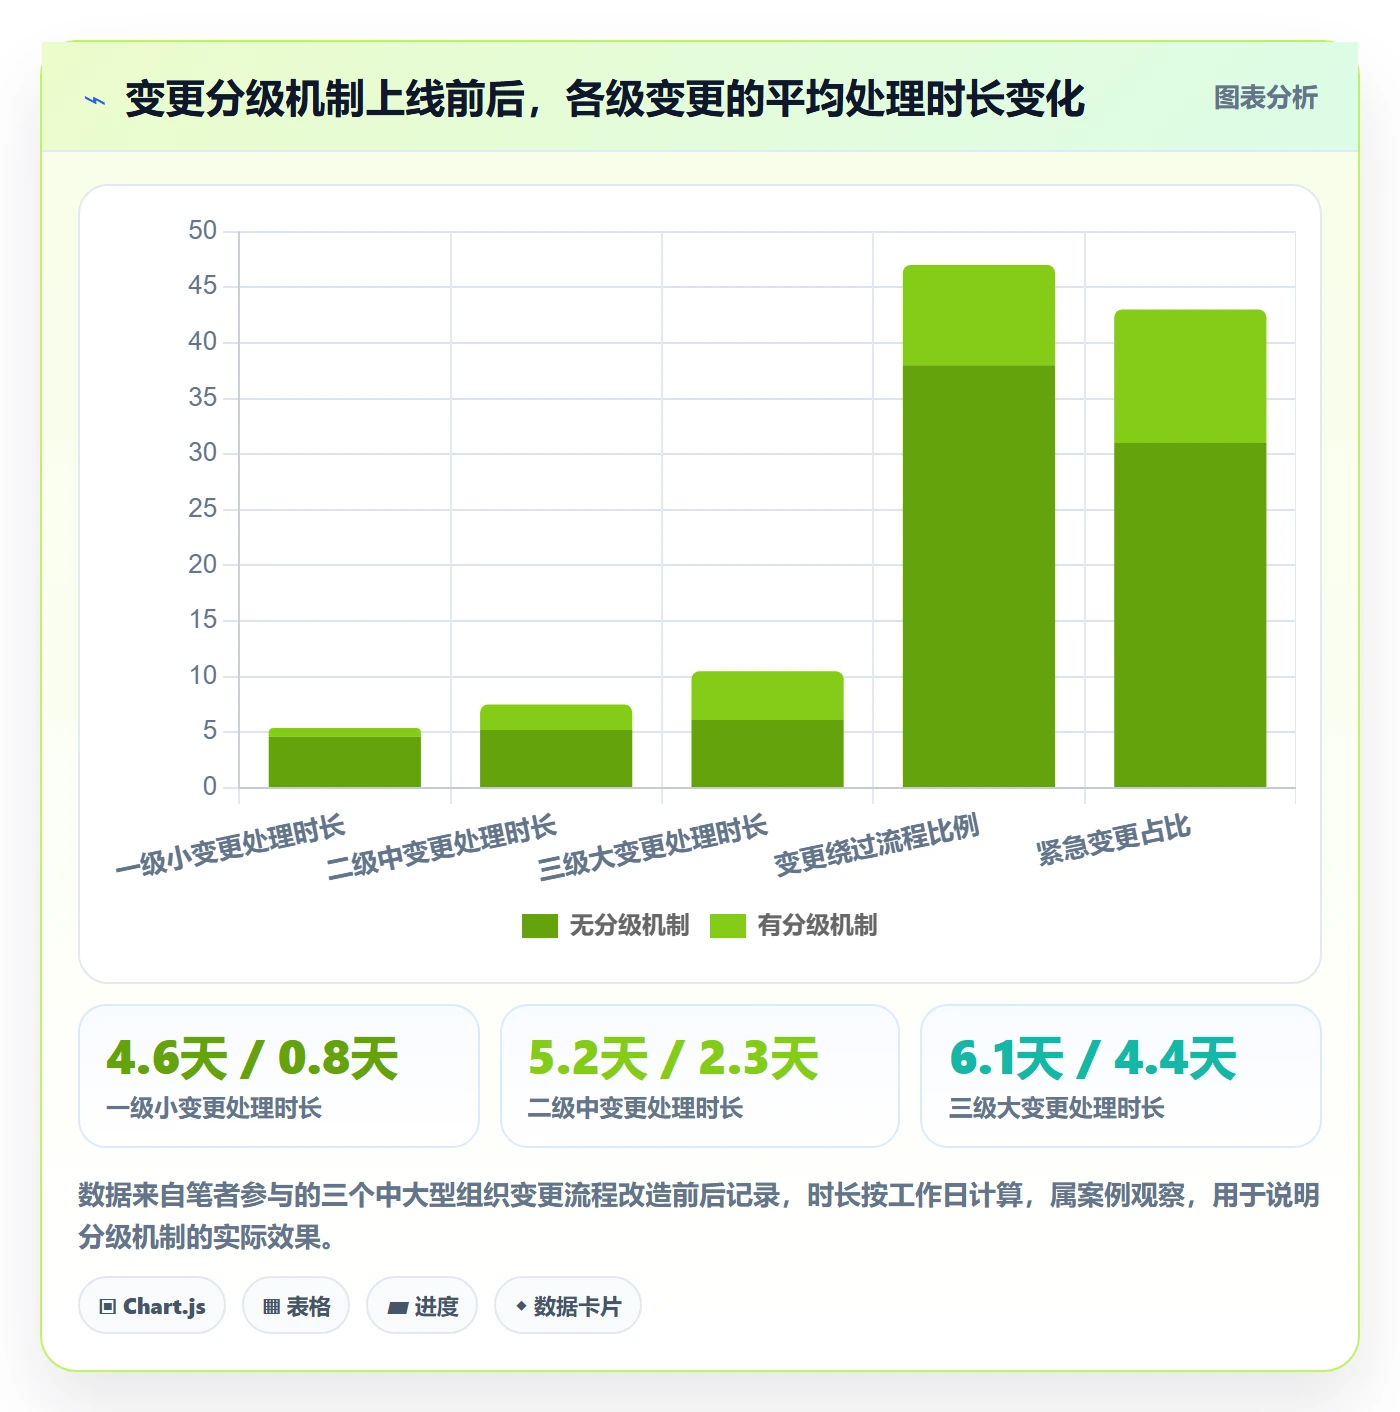
Task: Click the 二级中变更处理时长 bar in the chart
Action: [556, 746]
